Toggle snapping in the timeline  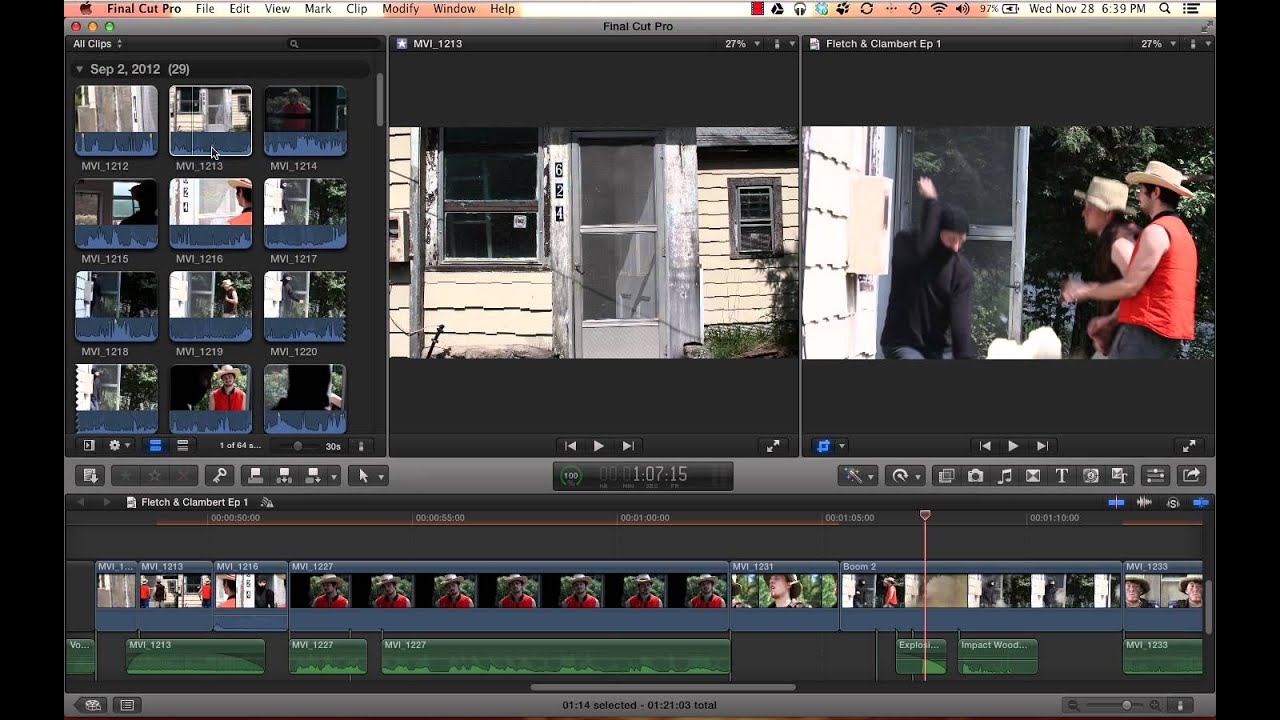click(1201, 502)
